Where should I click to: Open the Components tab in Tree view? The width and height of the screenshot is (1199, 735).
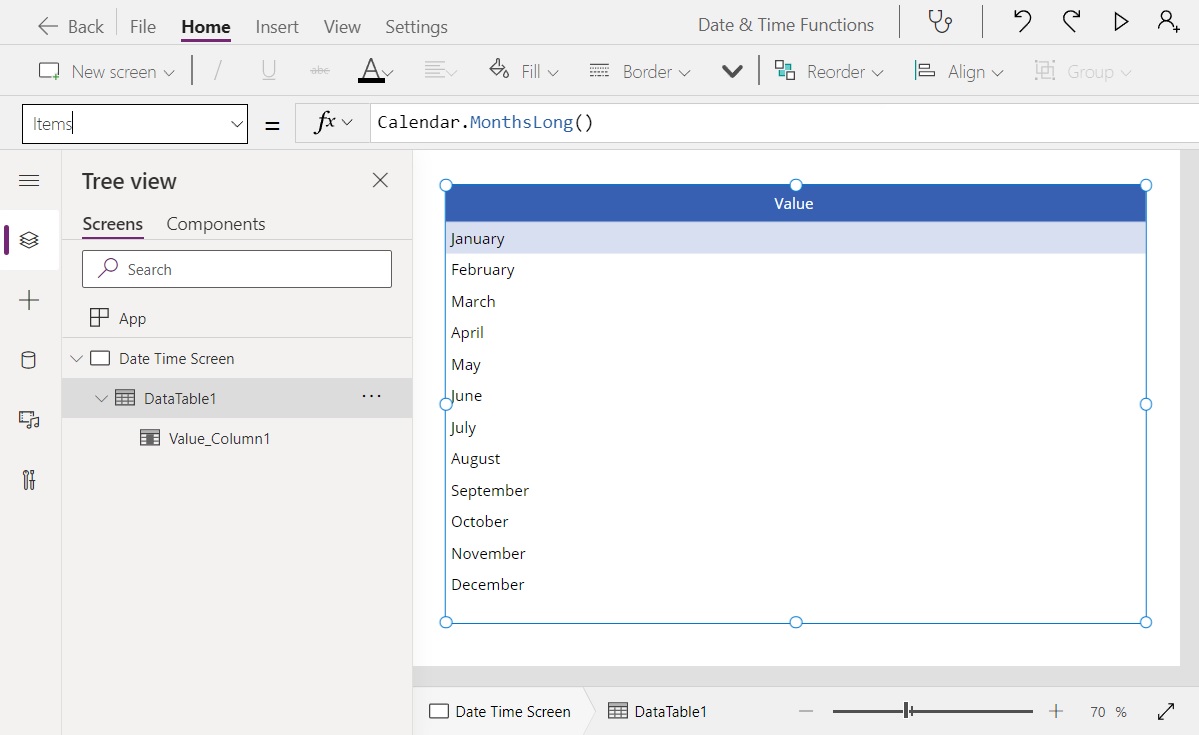tap(215, 224)
